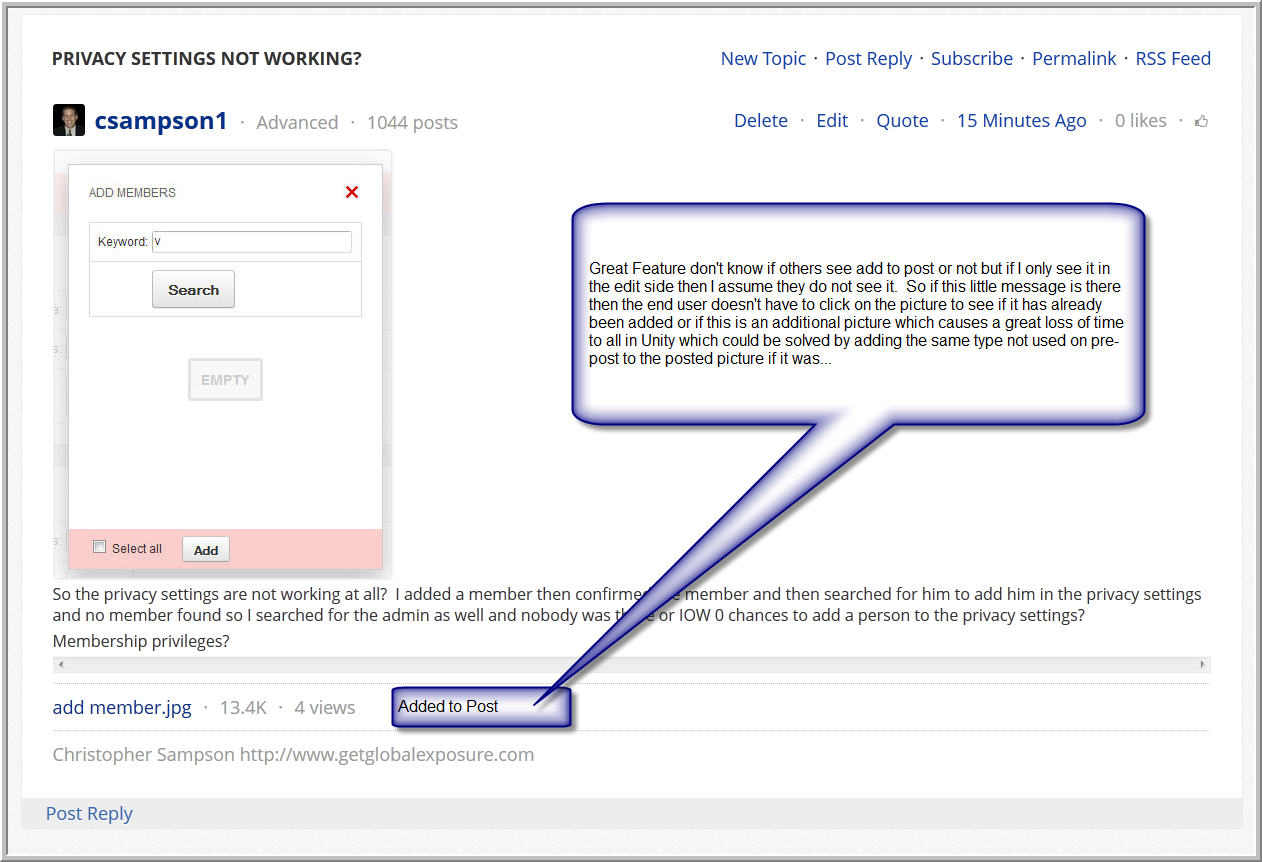Open the RSS Feed link
The width and height of the screenshot is (1262, 862).
tap(1173, 59)
